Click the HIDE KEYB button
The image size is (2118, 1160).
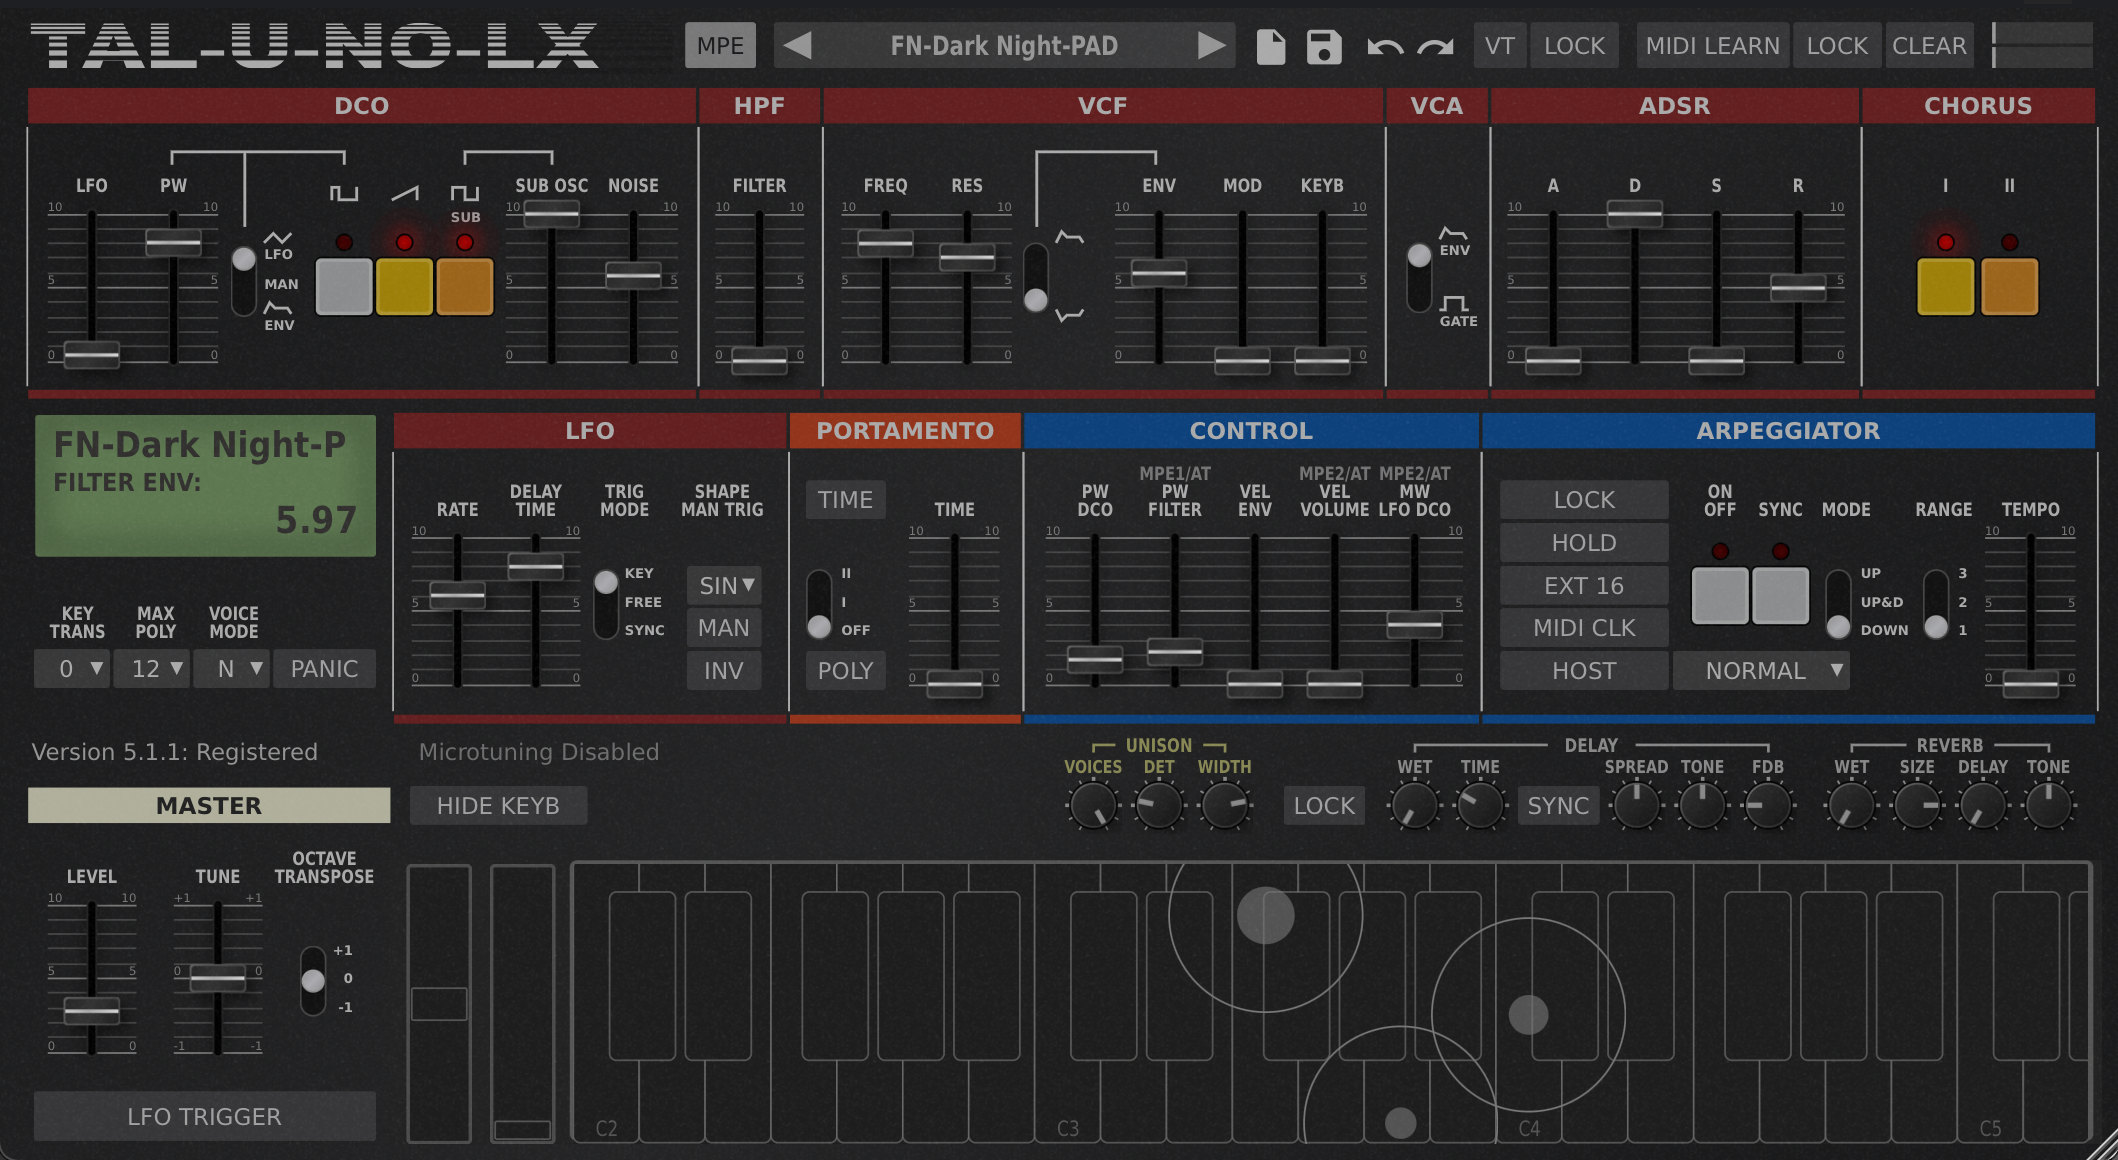pyautogui.click(x=498, y=805)
